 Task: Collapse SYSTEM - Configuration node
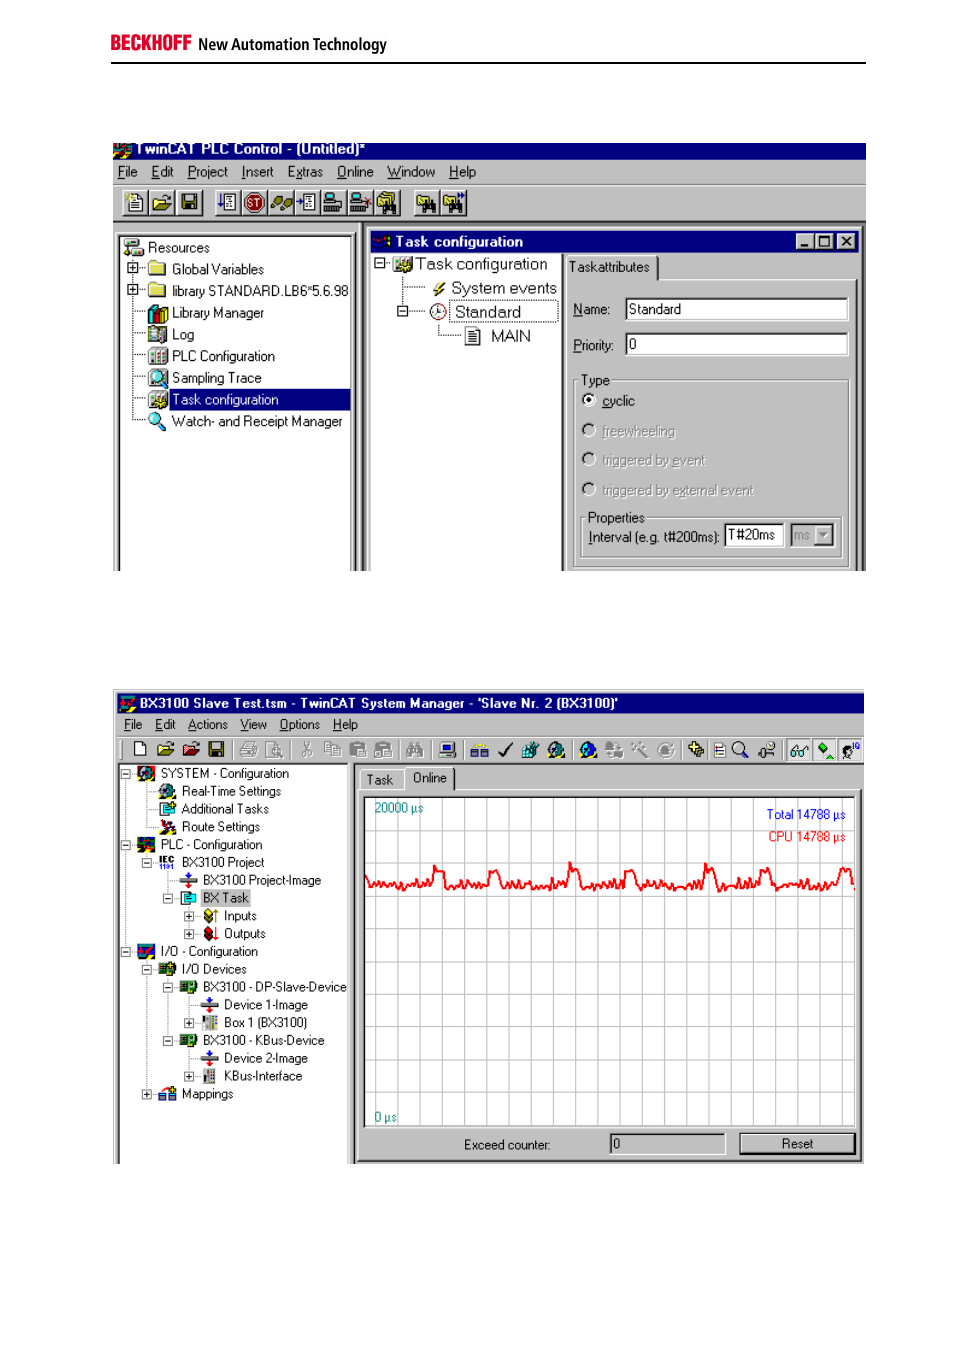point(126,773)
